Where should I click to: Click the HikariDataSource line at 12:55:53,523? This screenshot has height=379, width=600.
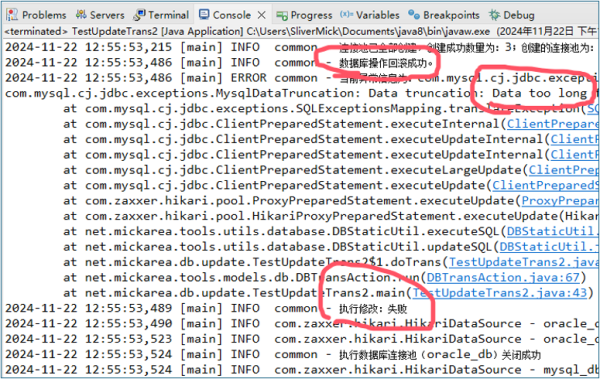[301, 339]
